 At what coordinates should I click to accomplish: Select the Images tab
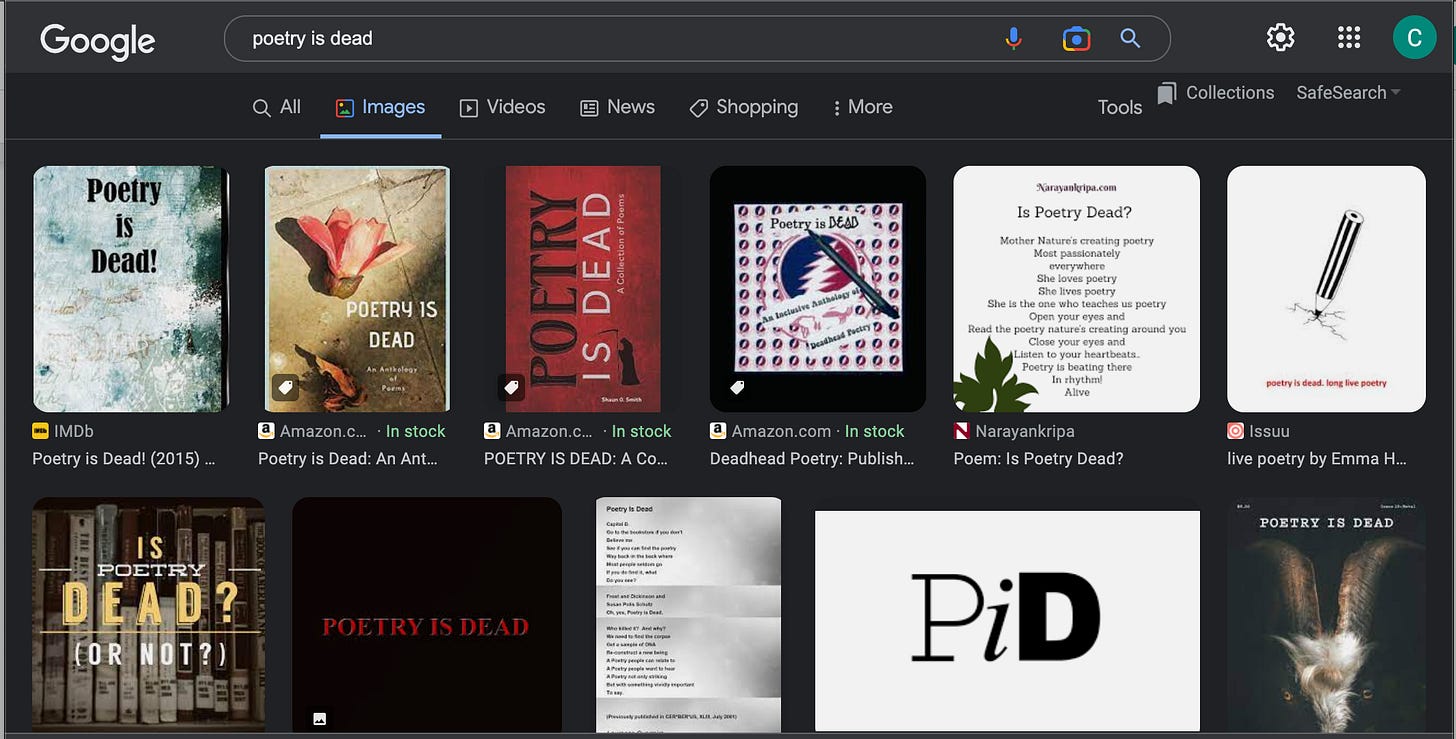pos(381,107)
